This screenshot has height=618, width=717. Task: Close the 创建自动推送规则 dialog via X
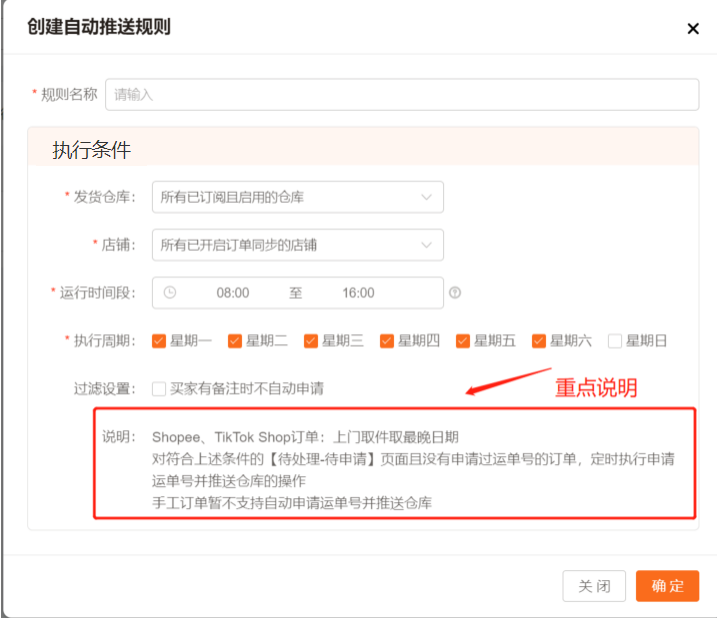693,28
